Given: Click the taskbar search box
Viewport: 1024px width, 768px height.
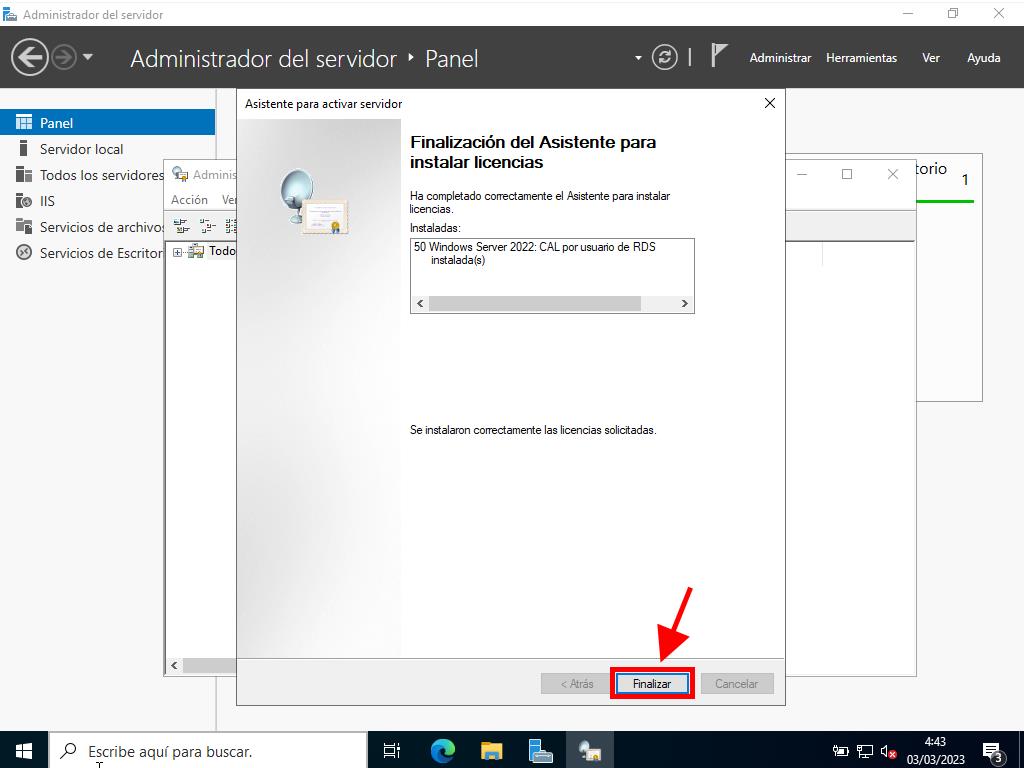Looking at the screenshot, I should click(208, 750).
